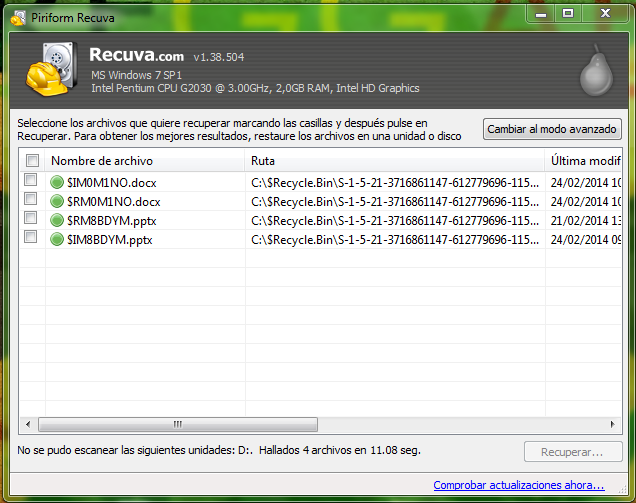Select file name $RM8BDYM.pptx
Screen dimensions: 636x503
point(112,221)
